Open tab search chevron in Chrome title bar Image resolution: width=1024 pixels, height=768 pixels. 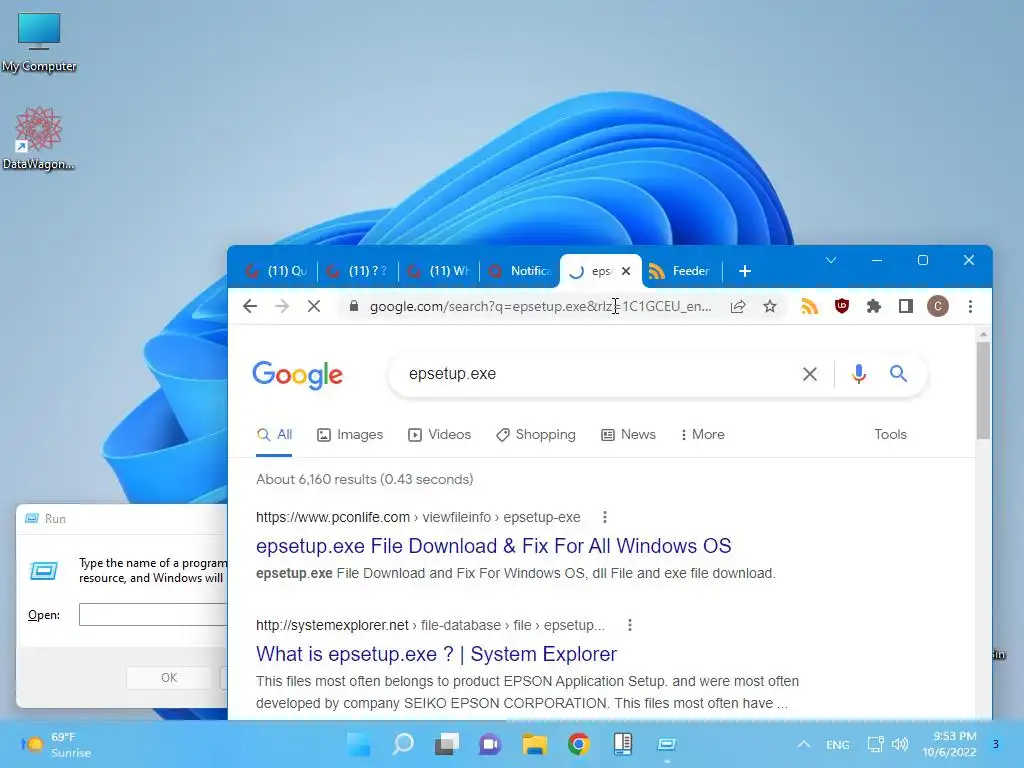[831, 260]
